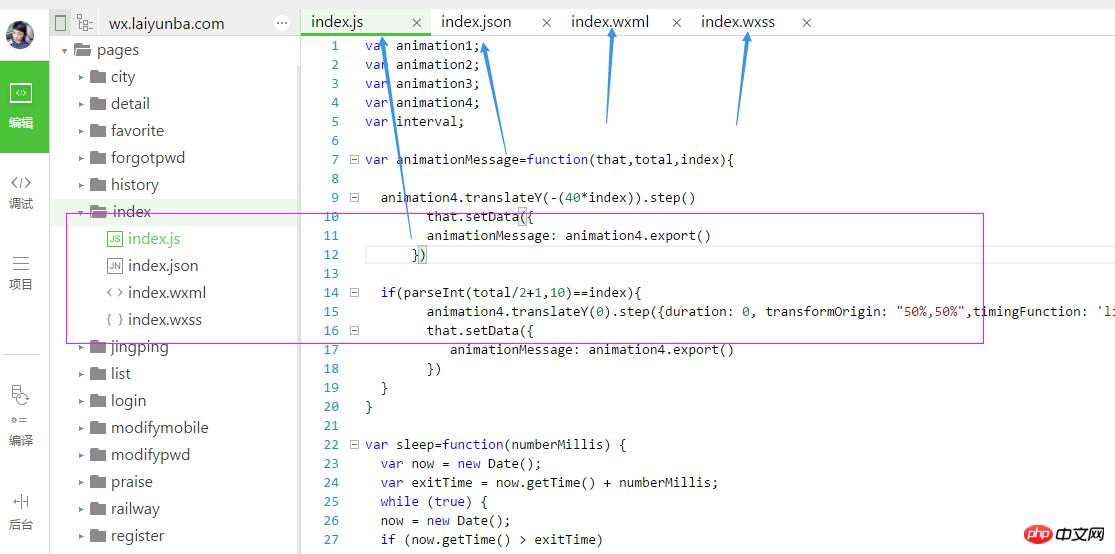
Task: Toggle the file tree view icon
Action: coord(85,23)
